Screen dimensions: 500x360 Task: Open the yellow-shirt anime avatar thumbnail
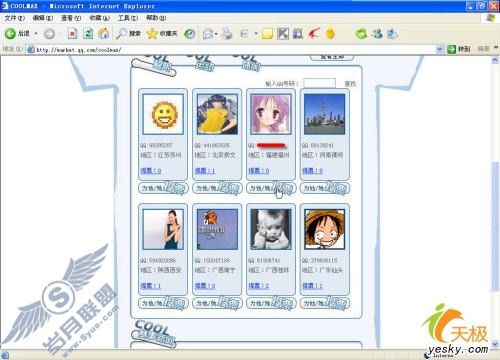[217, 114]
